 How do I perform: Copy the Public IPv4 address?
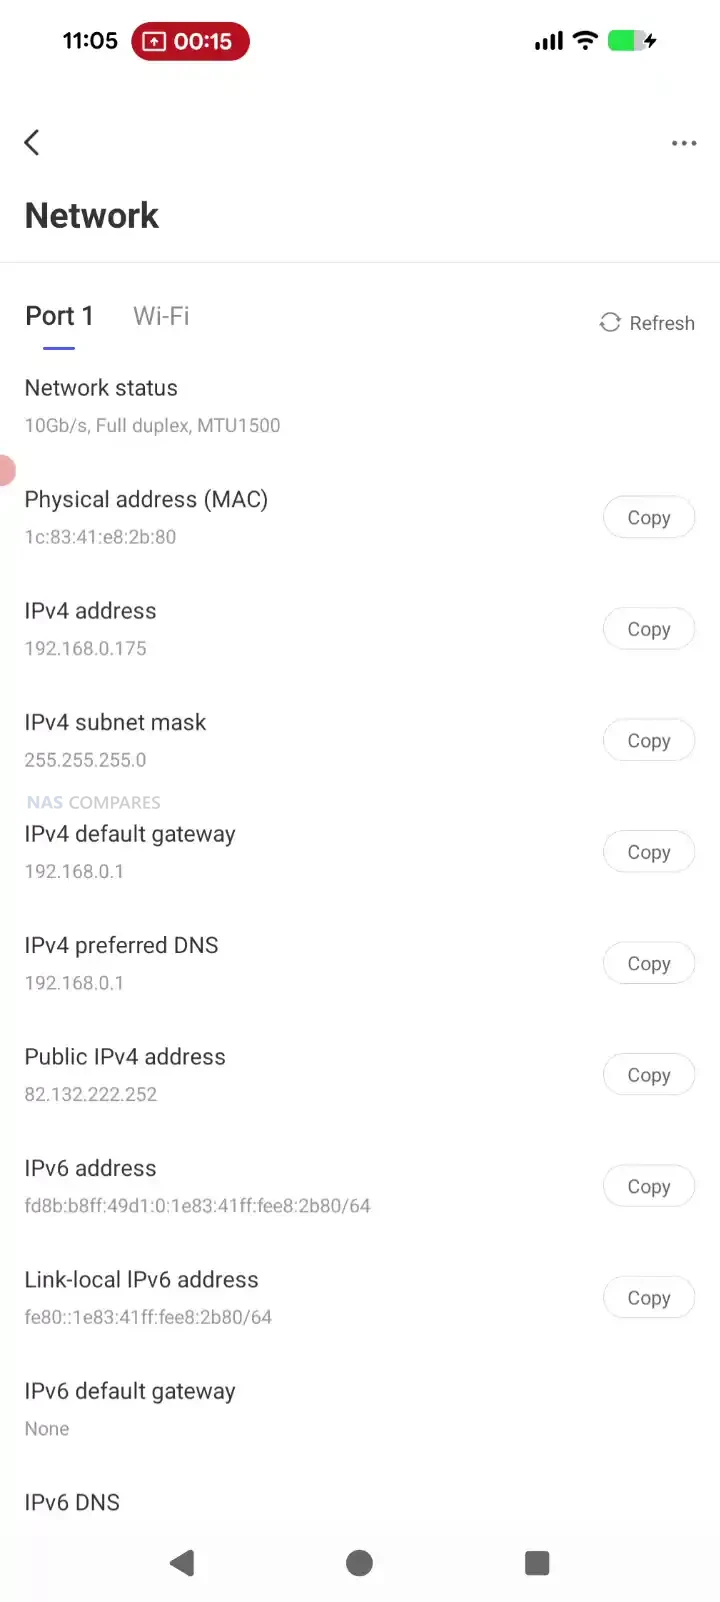[x=648, y=1075]
